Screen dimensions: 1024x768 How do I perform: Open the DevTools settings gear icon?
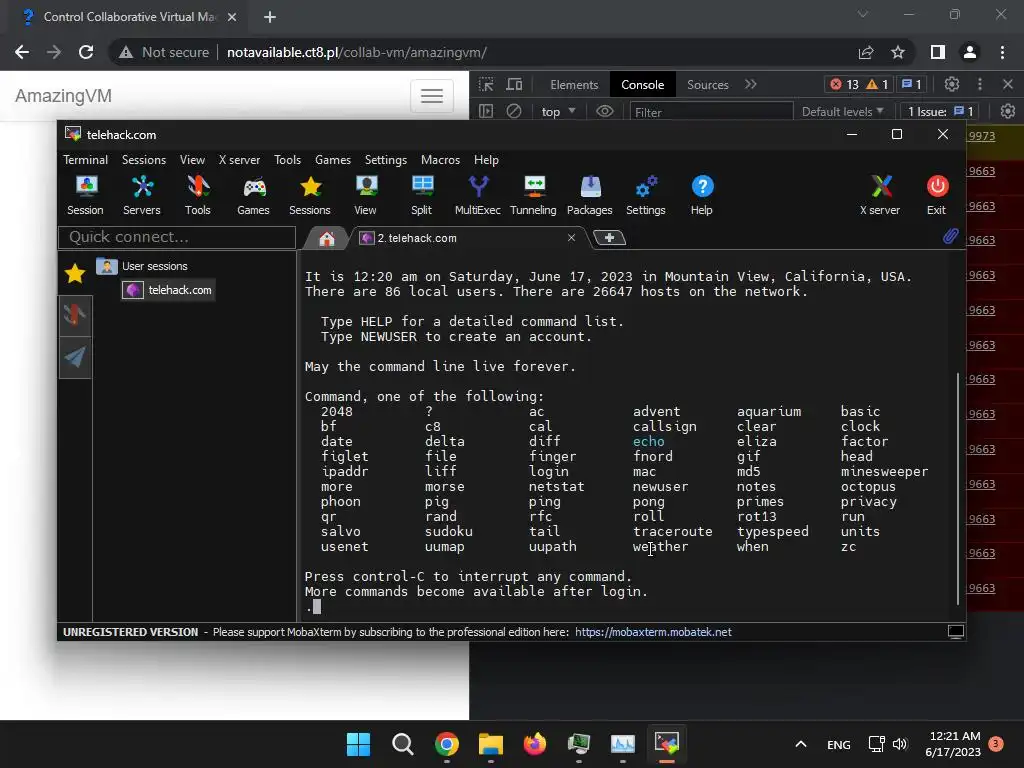pos(952,84)
